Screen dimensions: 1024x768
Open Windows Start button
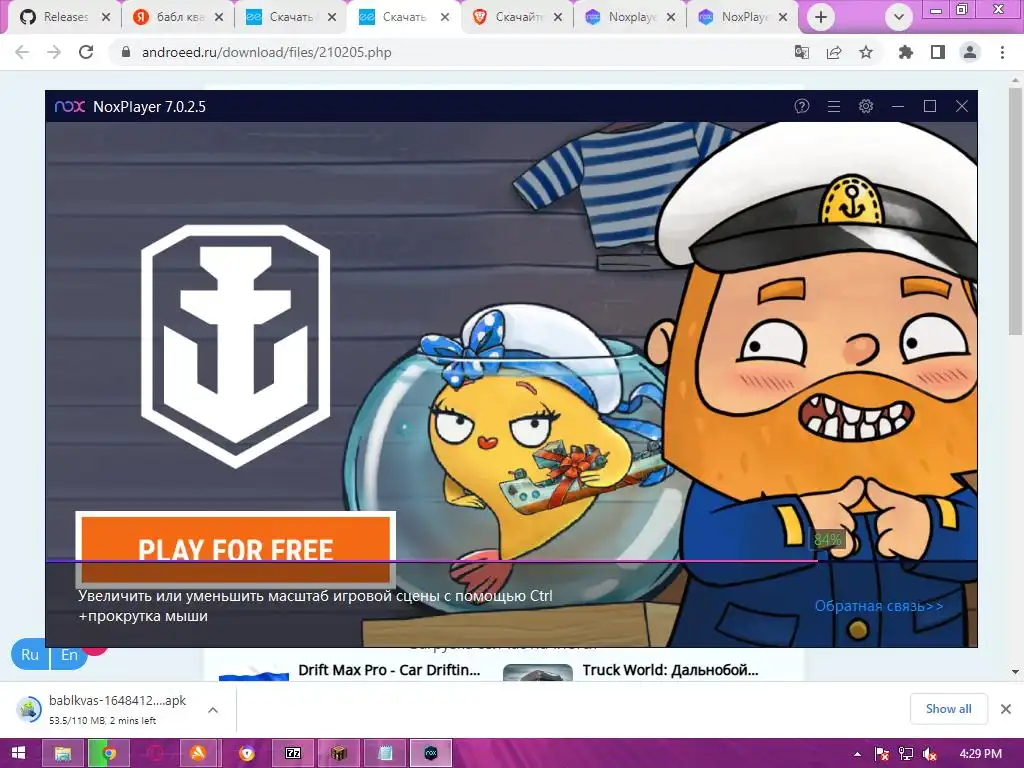pos(18,753)
